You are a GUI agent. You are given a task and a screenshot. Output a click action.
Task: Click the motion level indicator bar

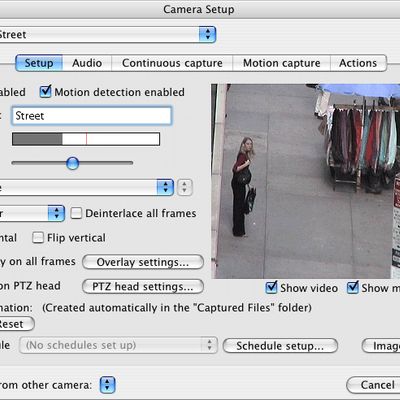(86, 139)
